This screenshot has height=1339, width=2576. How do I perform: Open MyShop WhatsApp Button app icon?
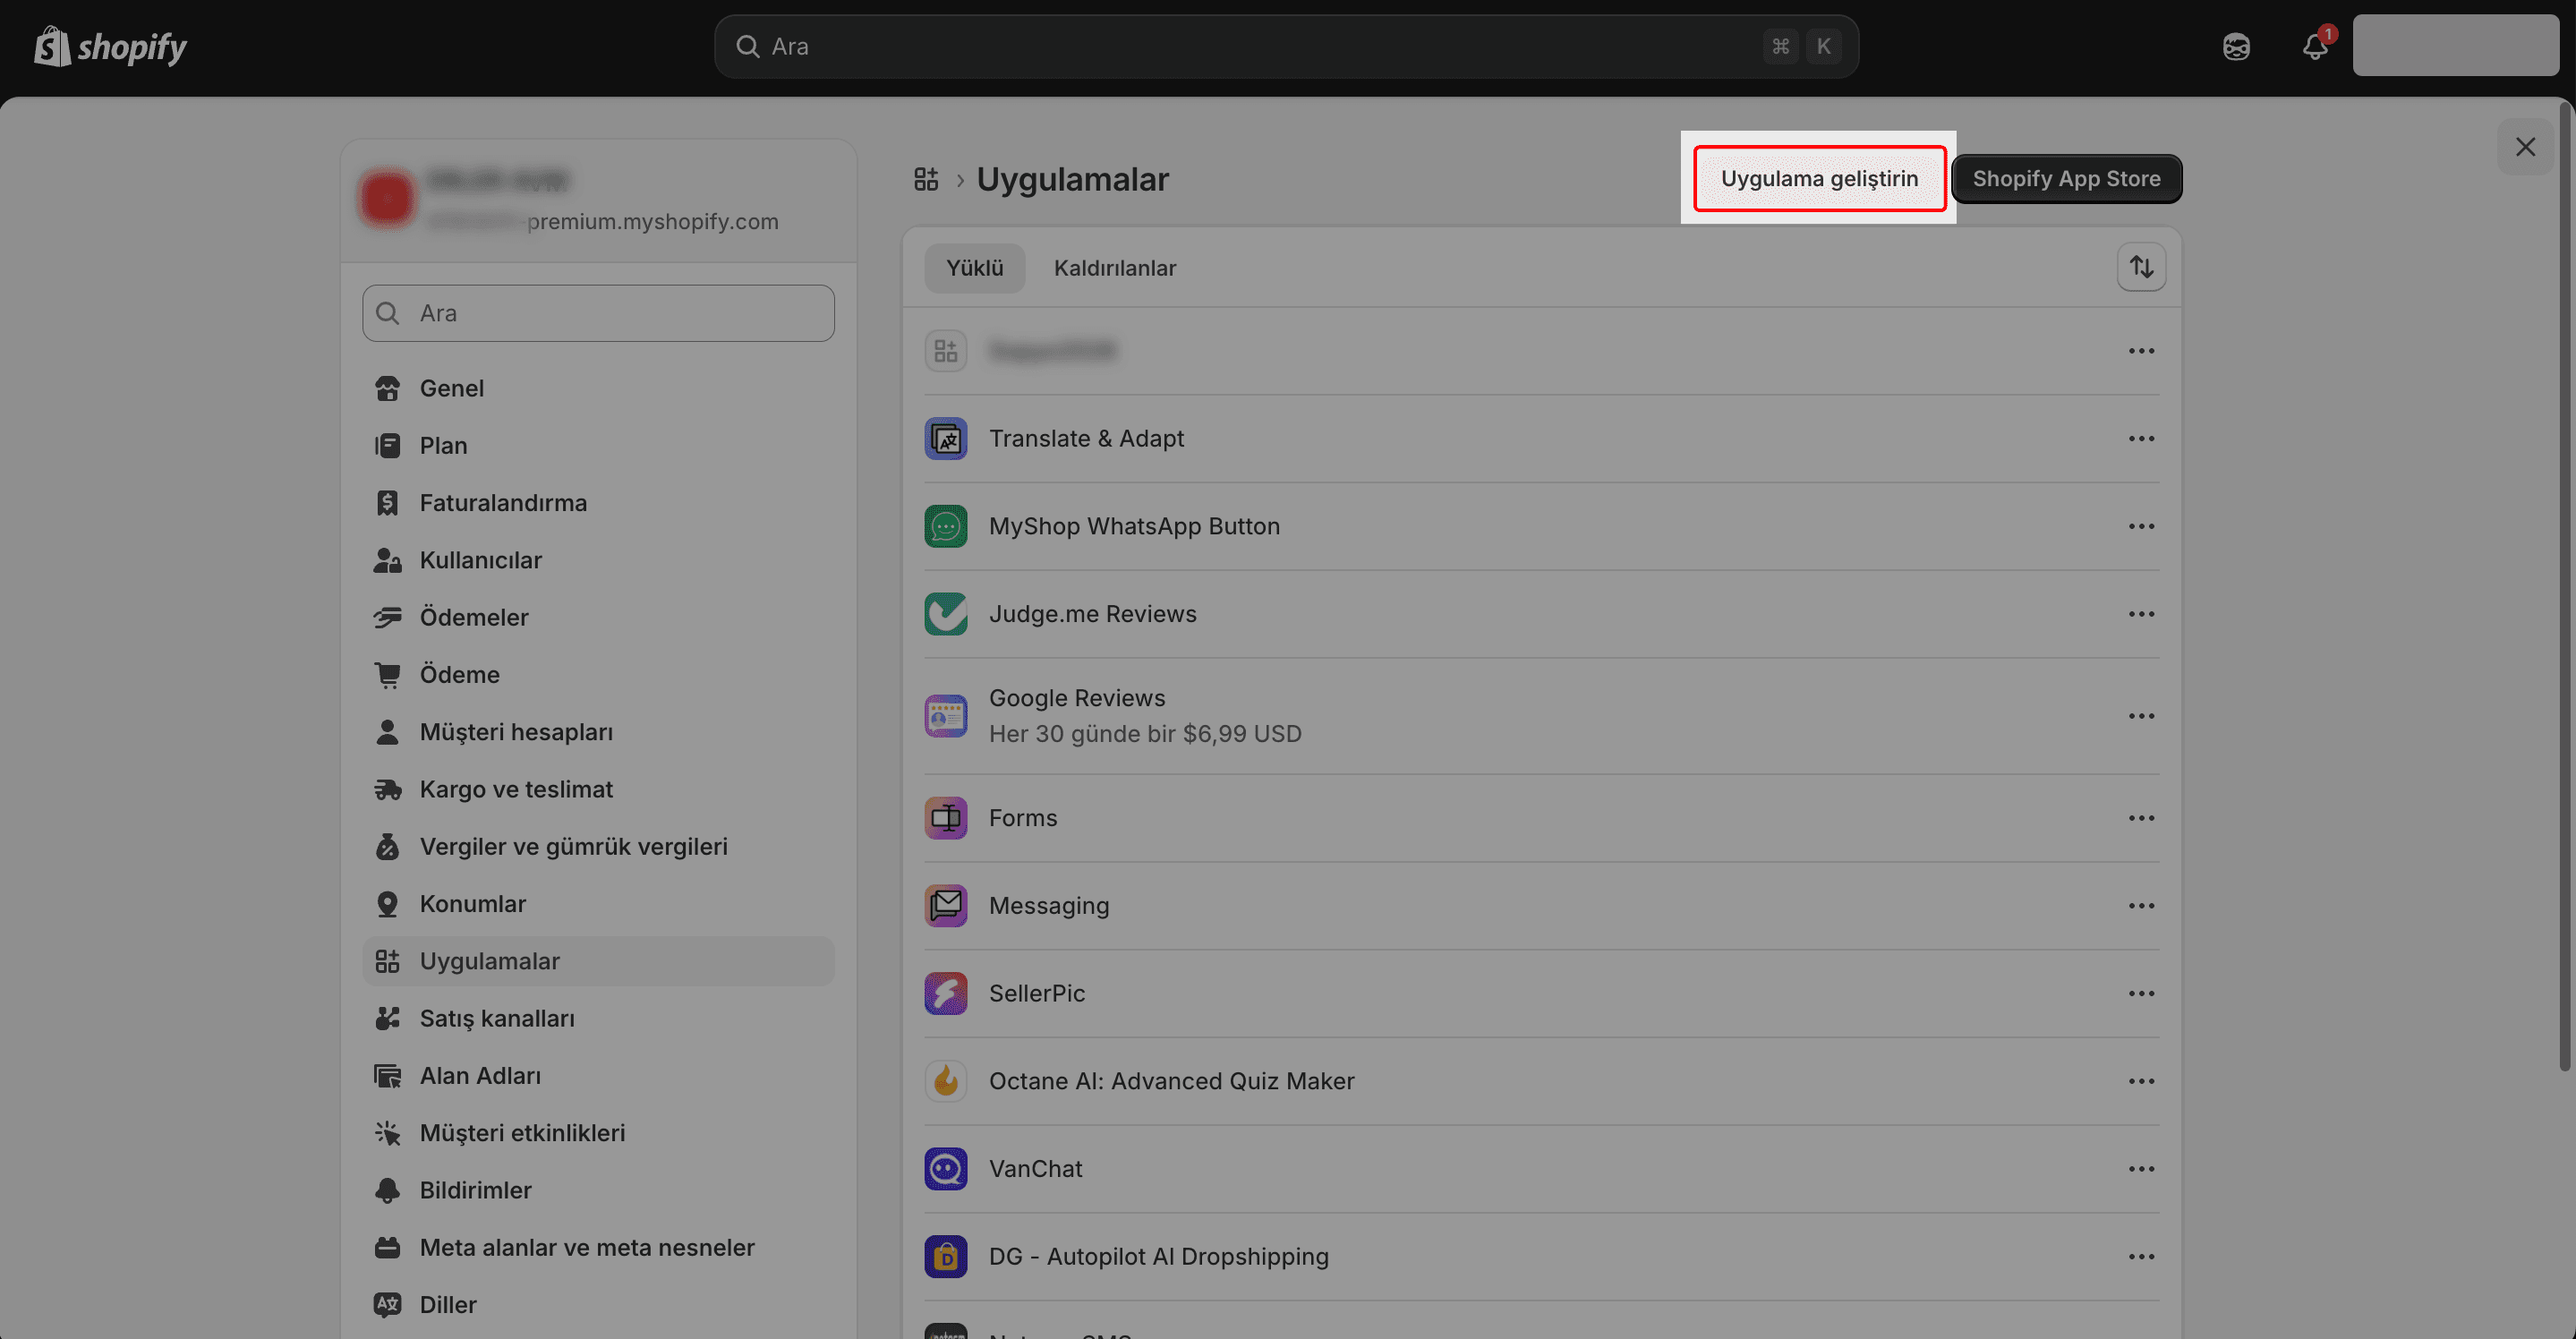click(x=945, y=526)
